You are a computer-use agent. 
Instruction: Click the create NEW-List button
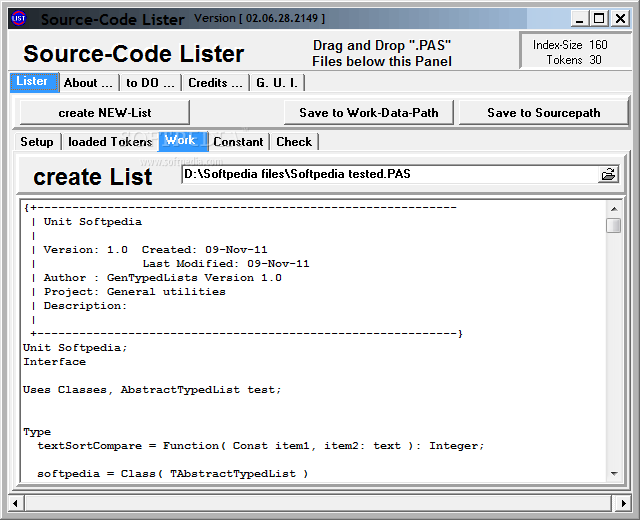click(x=104, y=113)
